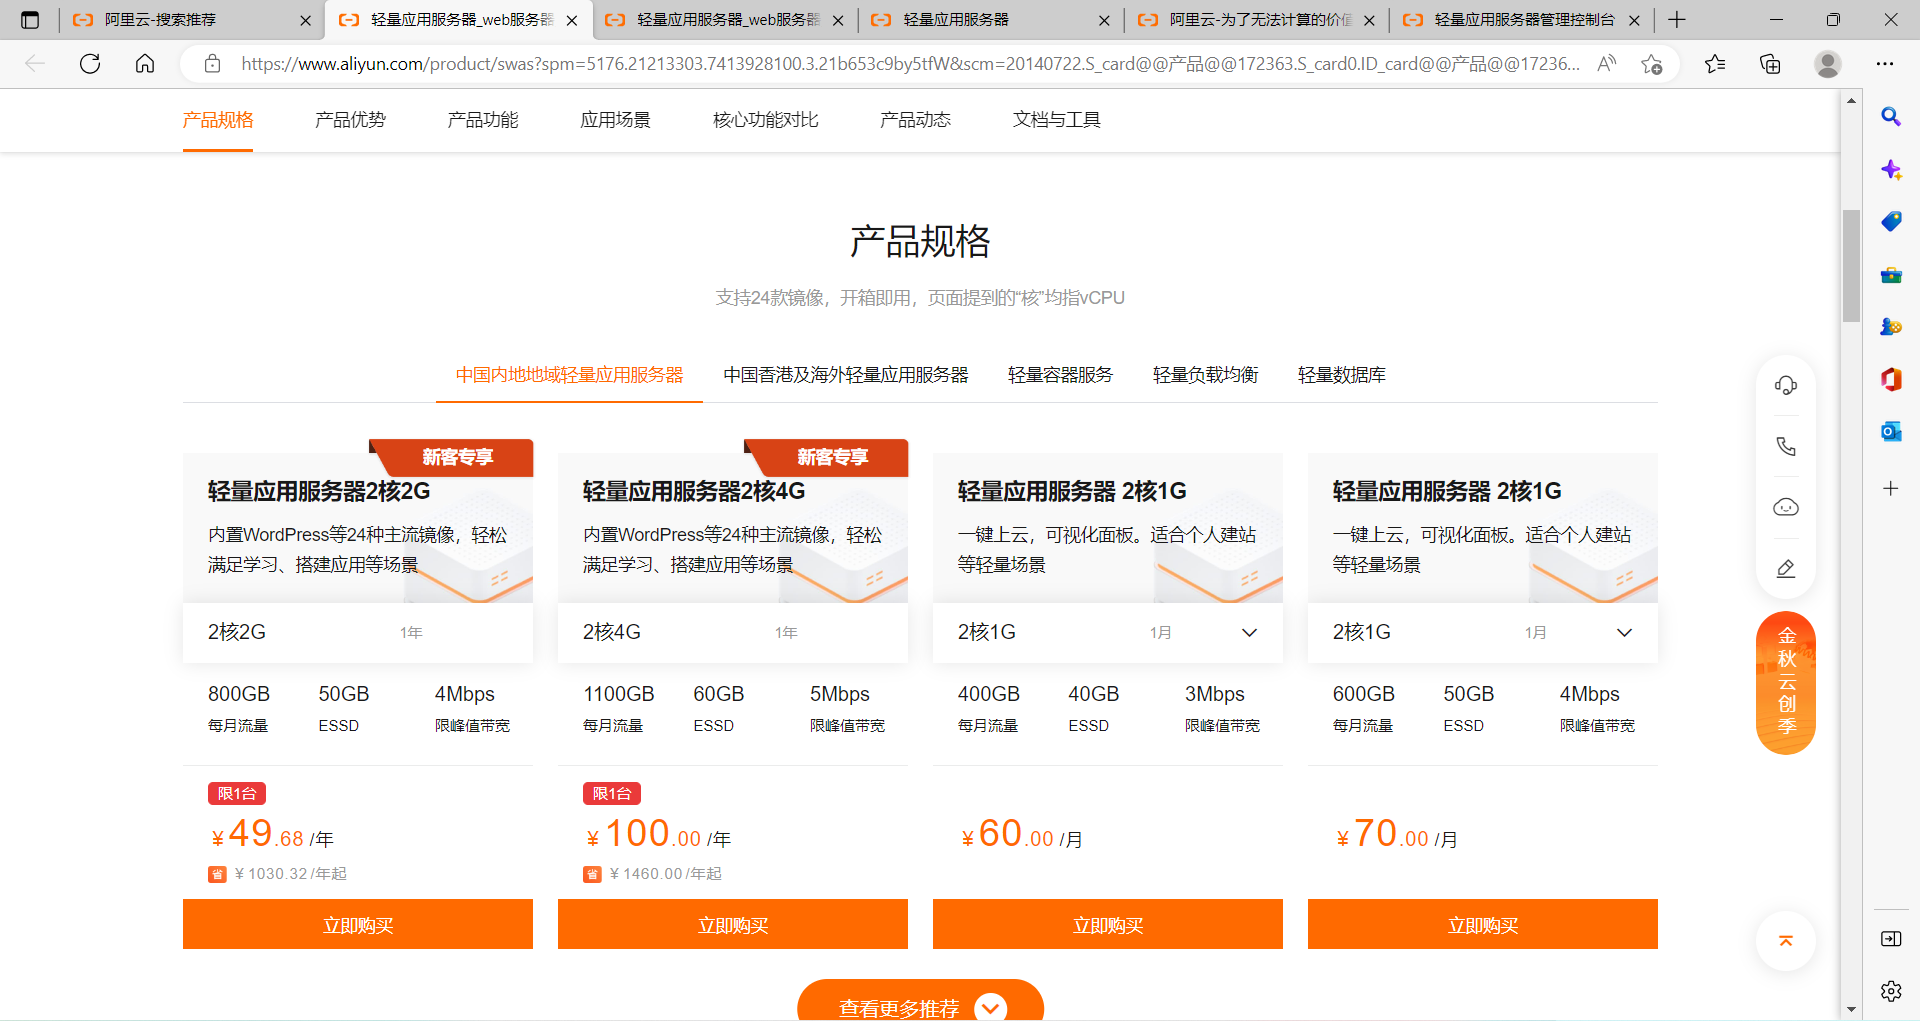Open Settings and more menu
The image size is (1920, 1021).
click(x=1885, y=64)
